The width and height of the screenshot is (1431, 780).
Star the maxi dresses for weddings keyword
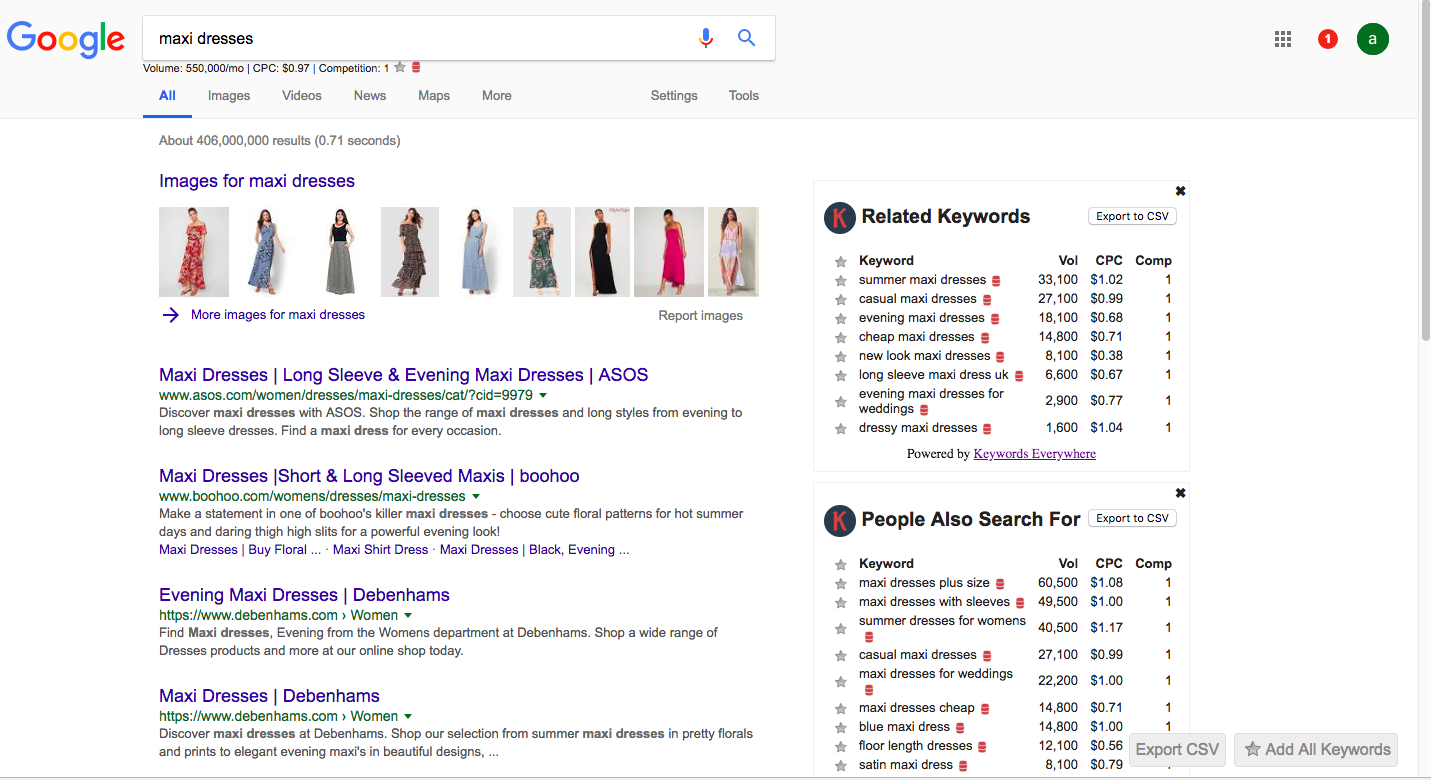point(841,682)
